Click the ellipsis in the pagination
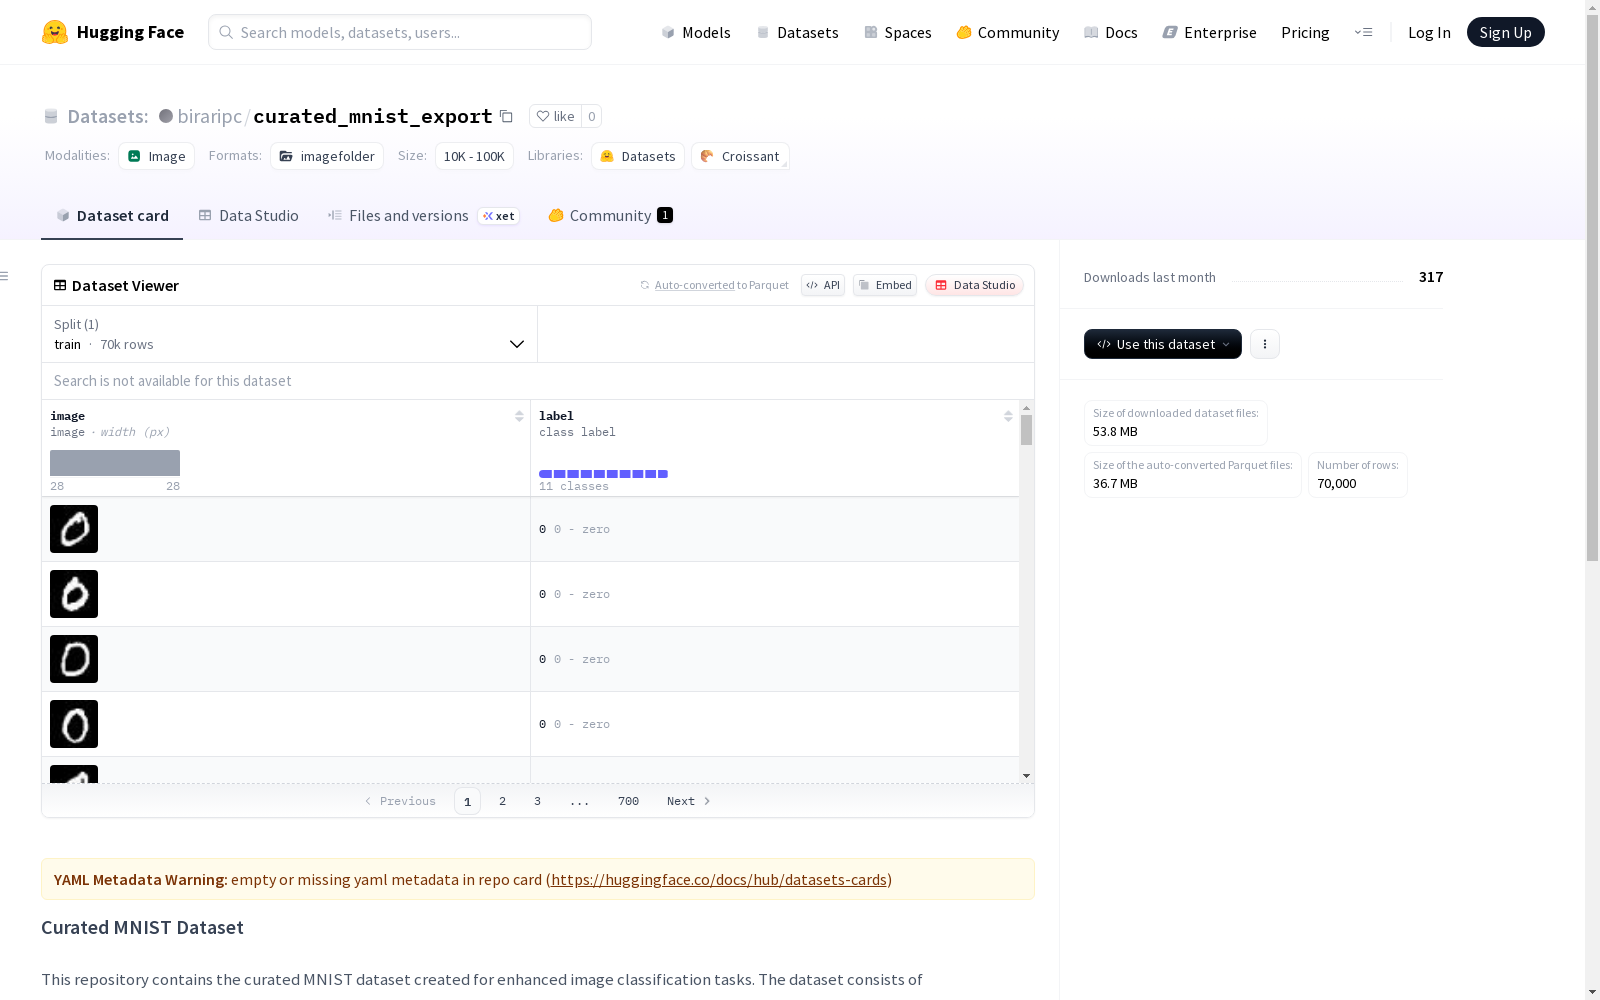1600x1000 pixels. 580,801
